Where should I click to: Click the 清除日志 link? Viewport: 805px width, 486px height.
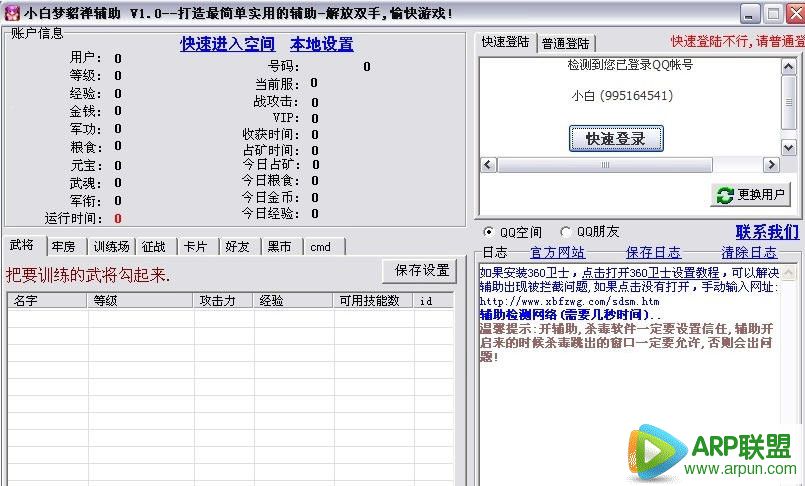(749, 252)
